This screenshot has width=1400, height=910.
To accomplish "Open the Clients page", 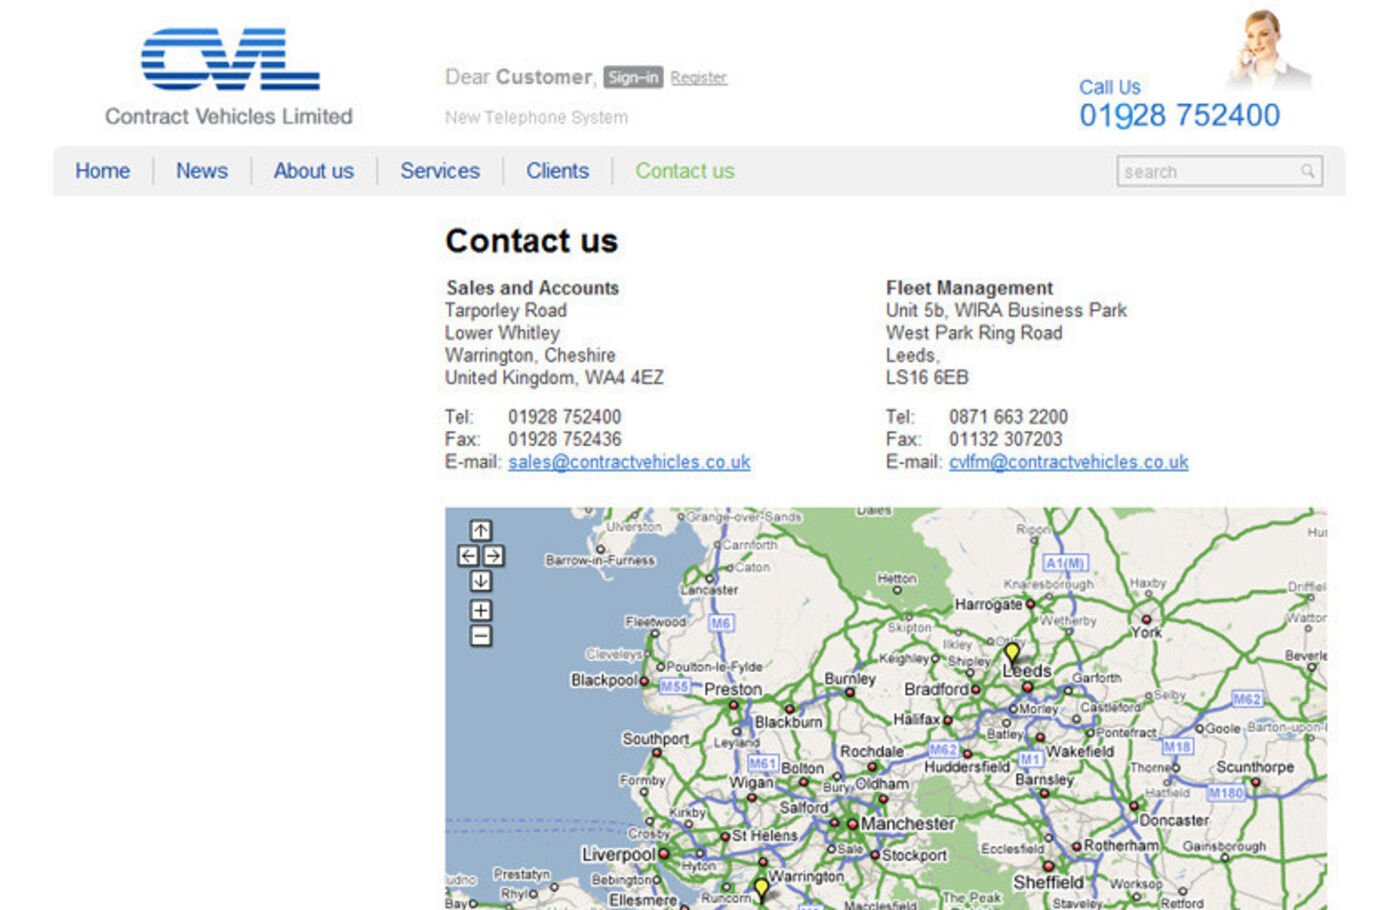I will click(x=557, y=171).
